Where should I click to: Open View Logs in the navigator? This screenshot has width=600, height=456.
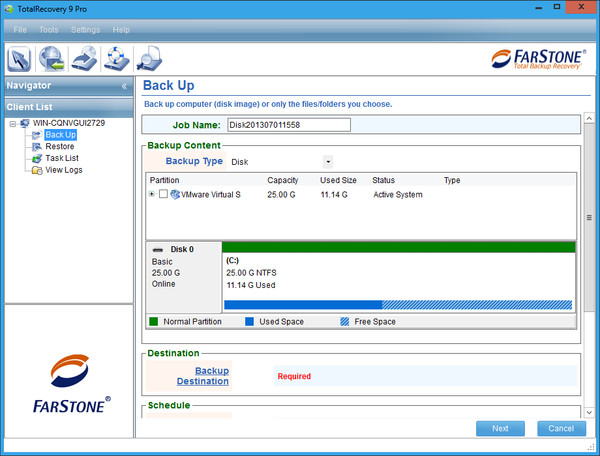point(64,170)
